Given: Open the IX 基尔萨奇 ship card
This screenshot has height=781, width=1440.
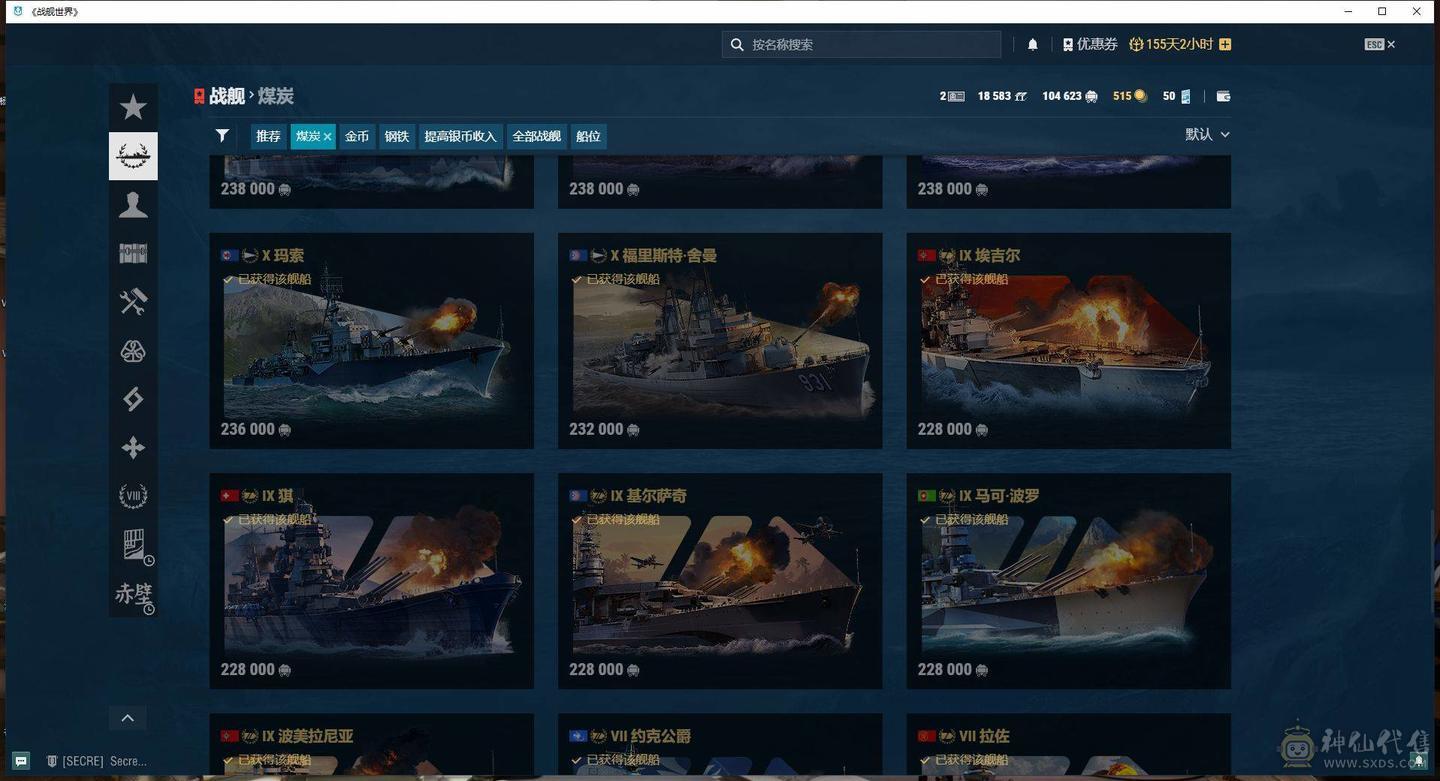Looking at the screenshot, I should pos(720,581).
